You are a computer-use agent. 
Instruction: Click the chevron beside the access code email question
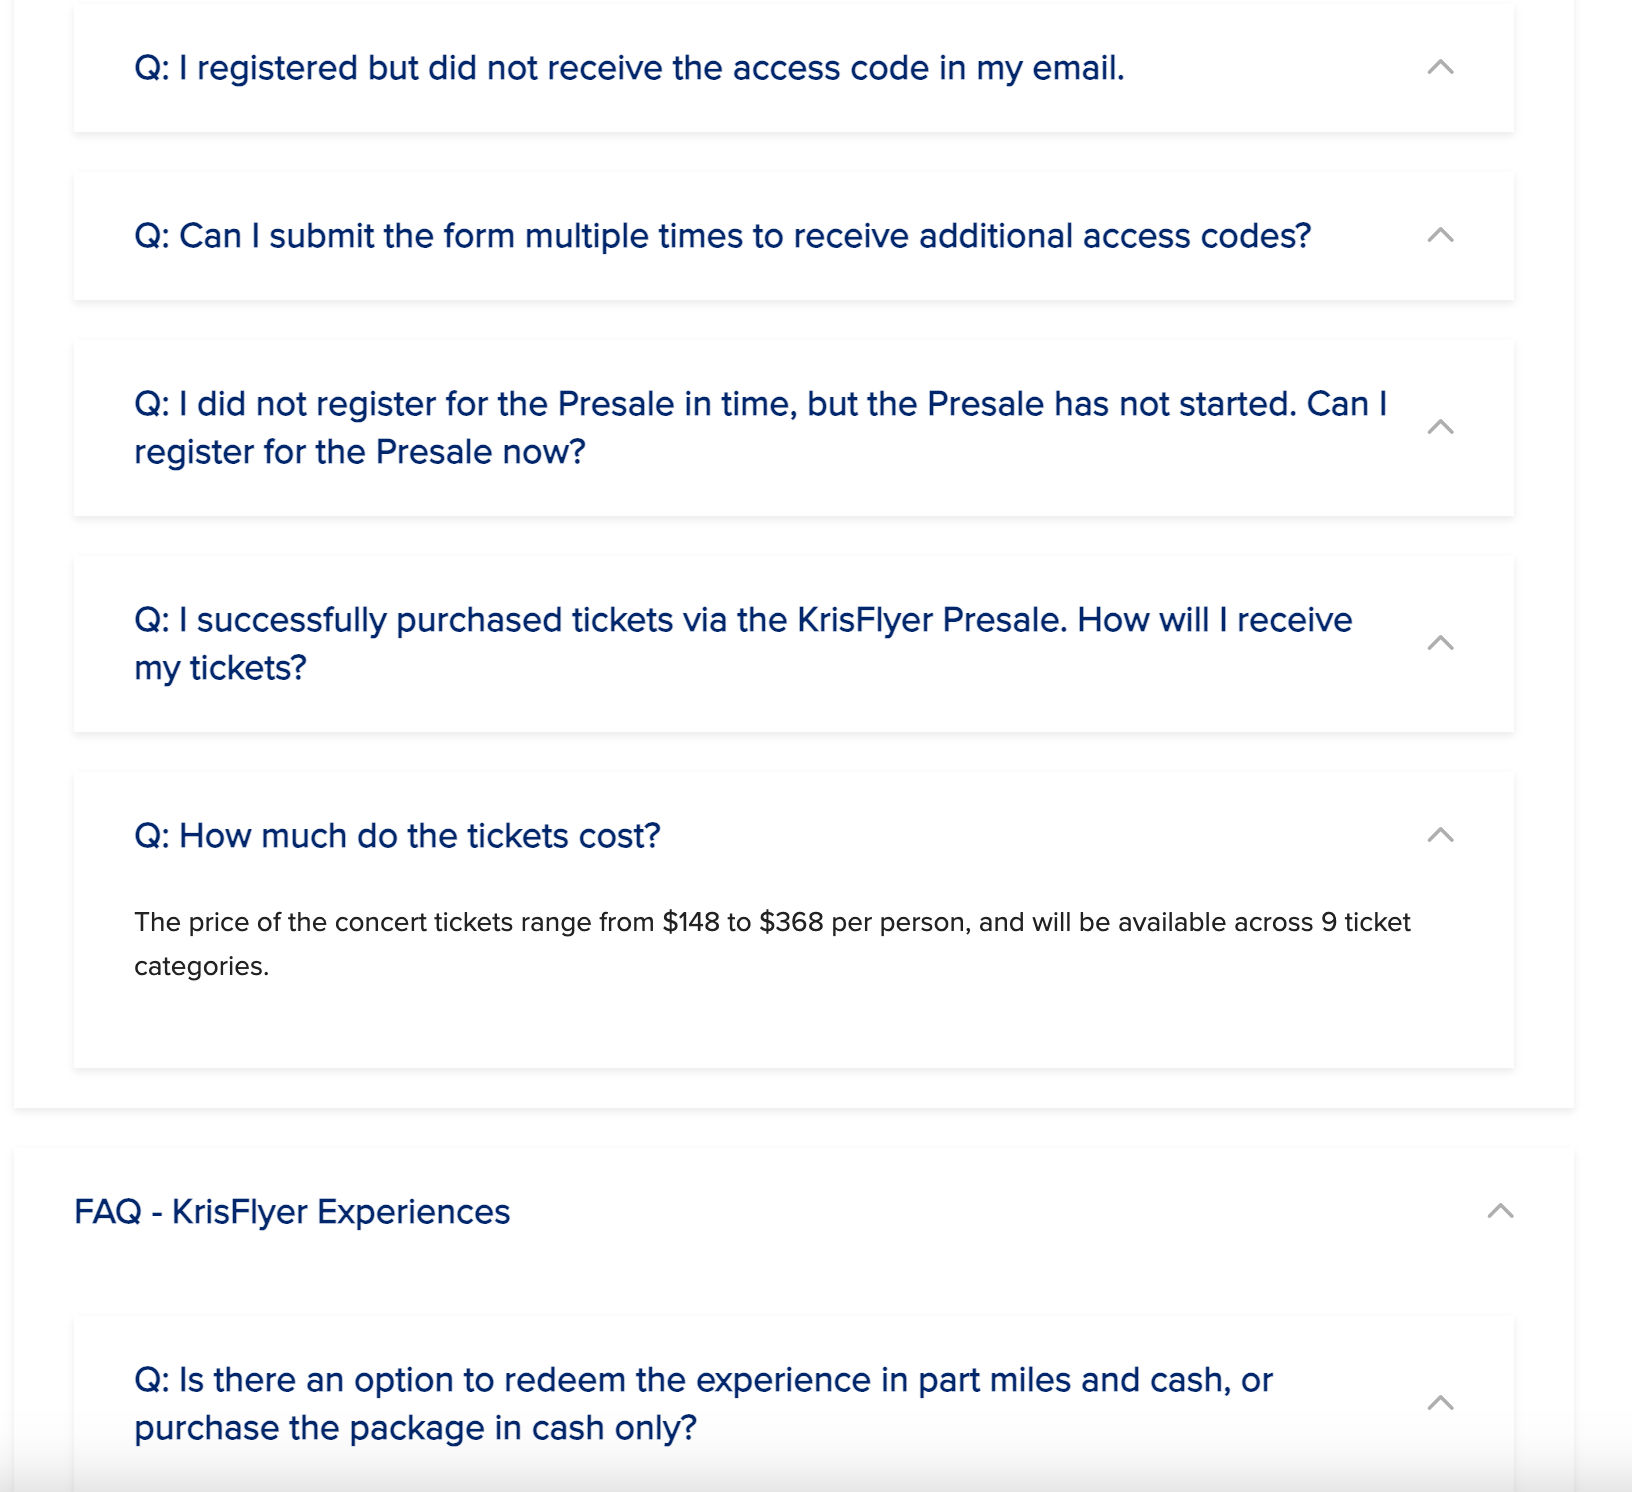(x=1440, y=68)
